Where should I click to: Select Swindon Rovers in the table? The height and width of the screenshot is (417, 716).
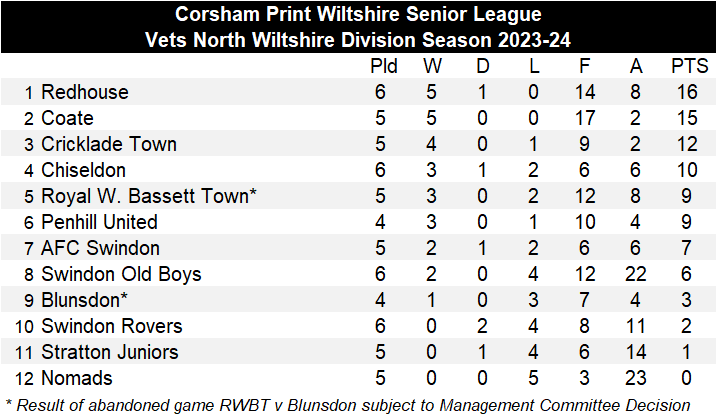tap(111, 326)
